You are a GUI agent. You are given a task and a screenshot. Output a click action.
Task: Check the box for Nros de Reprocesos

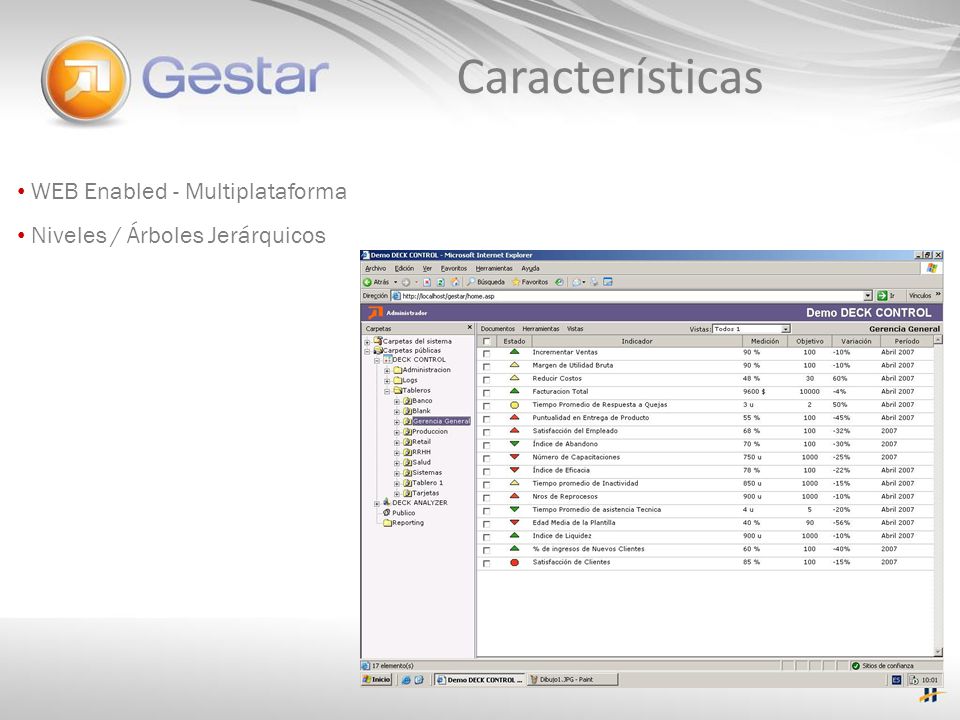(x=487, y=498)
